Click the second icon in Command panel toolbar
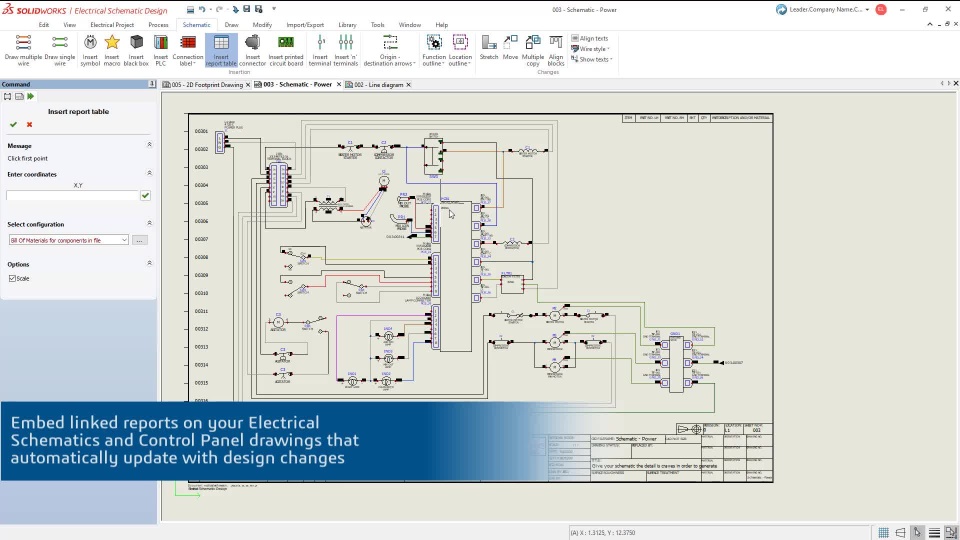The image size is (960, 540). 19,96
